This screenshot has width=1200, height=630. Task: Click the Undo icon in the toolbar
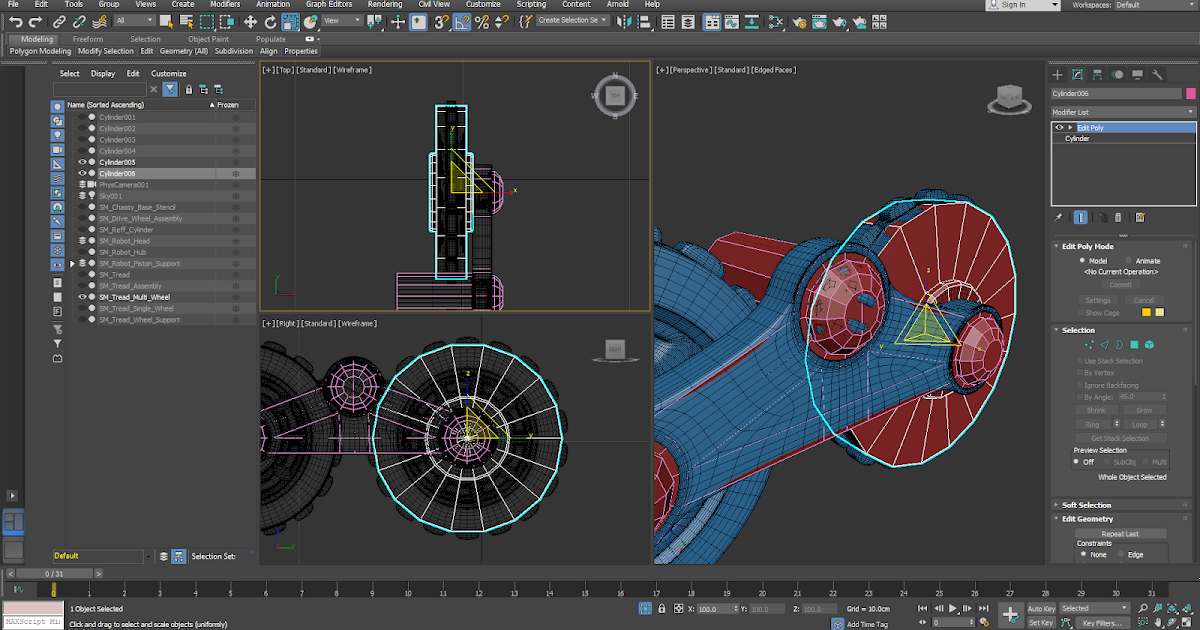pos(16,21)
